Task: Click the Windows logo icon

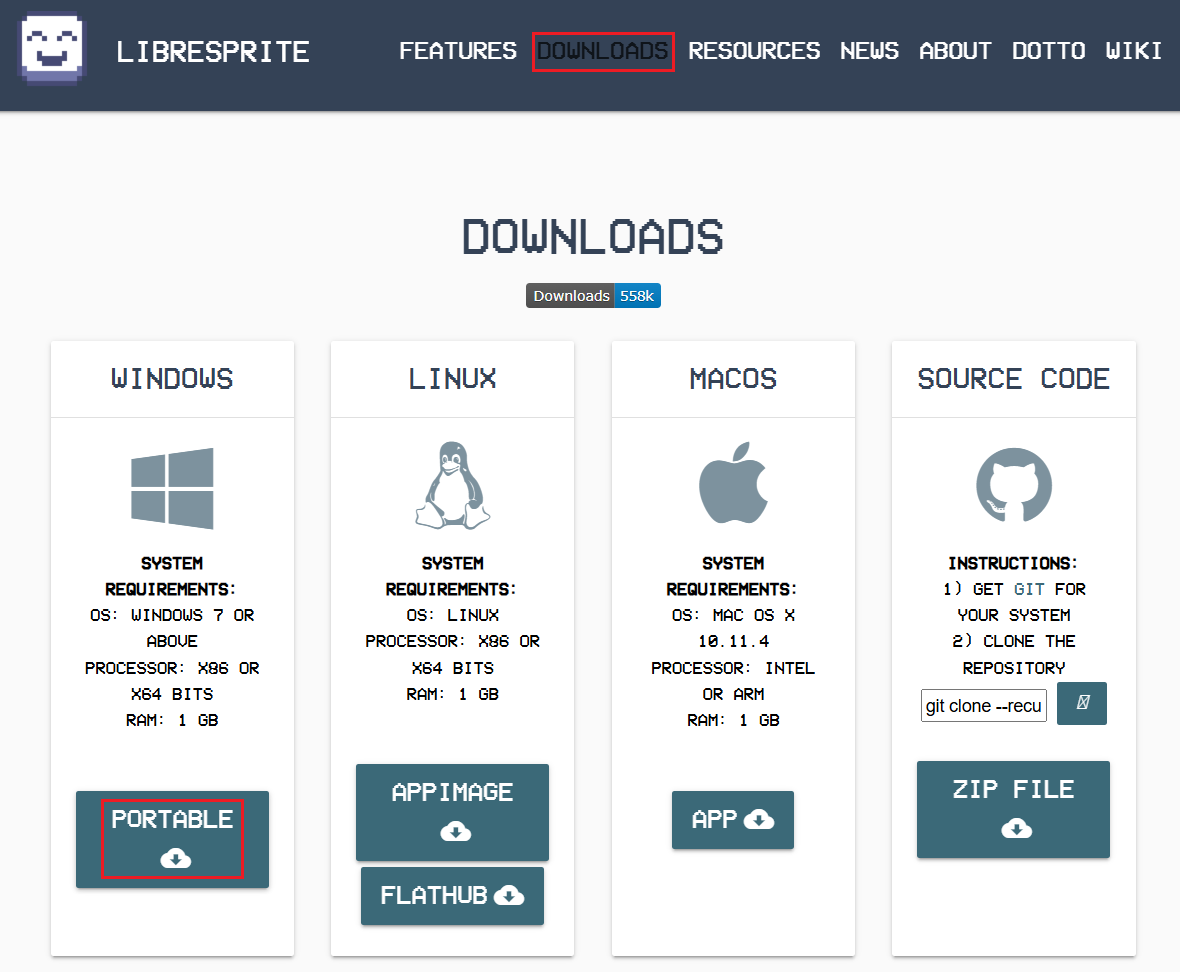Action: 172,488
